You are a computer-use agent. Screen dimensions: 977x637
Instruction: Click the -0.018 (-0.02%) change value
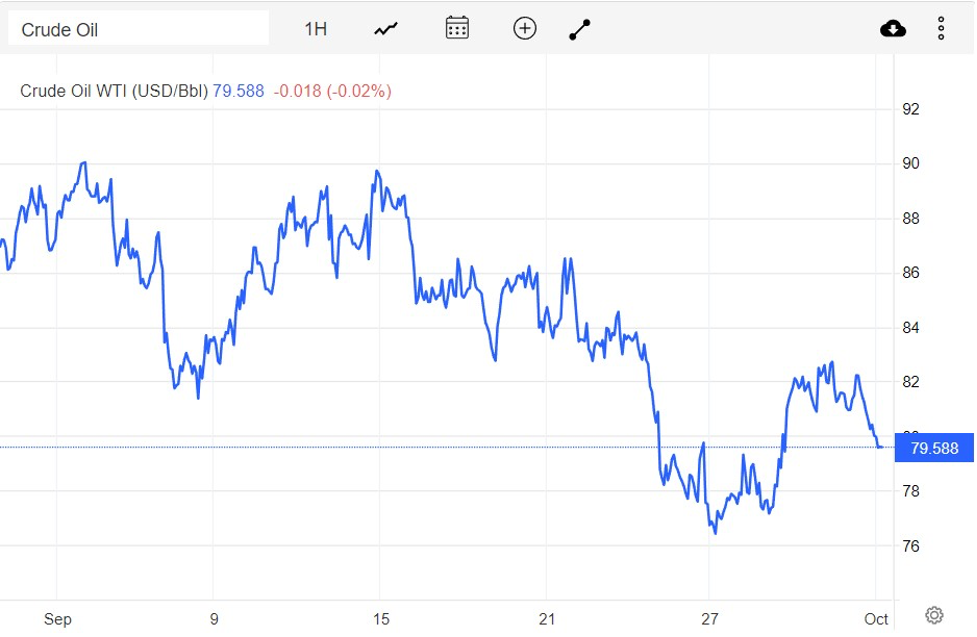pyautogui.click(x=333, y=91)
